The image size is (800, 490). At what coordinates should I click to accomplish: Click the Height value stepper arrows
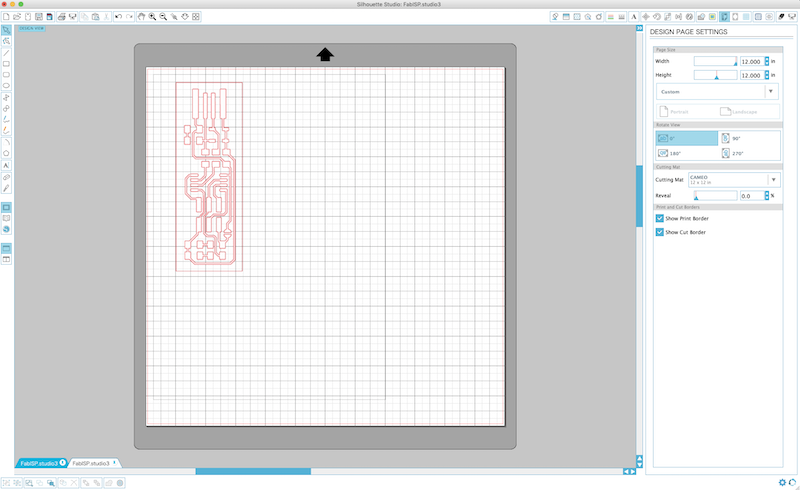click(767, 75)
